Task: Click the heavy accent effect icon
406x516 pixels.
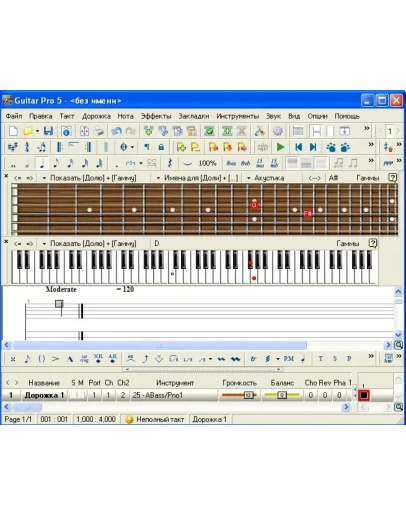Action: [70, 359]
